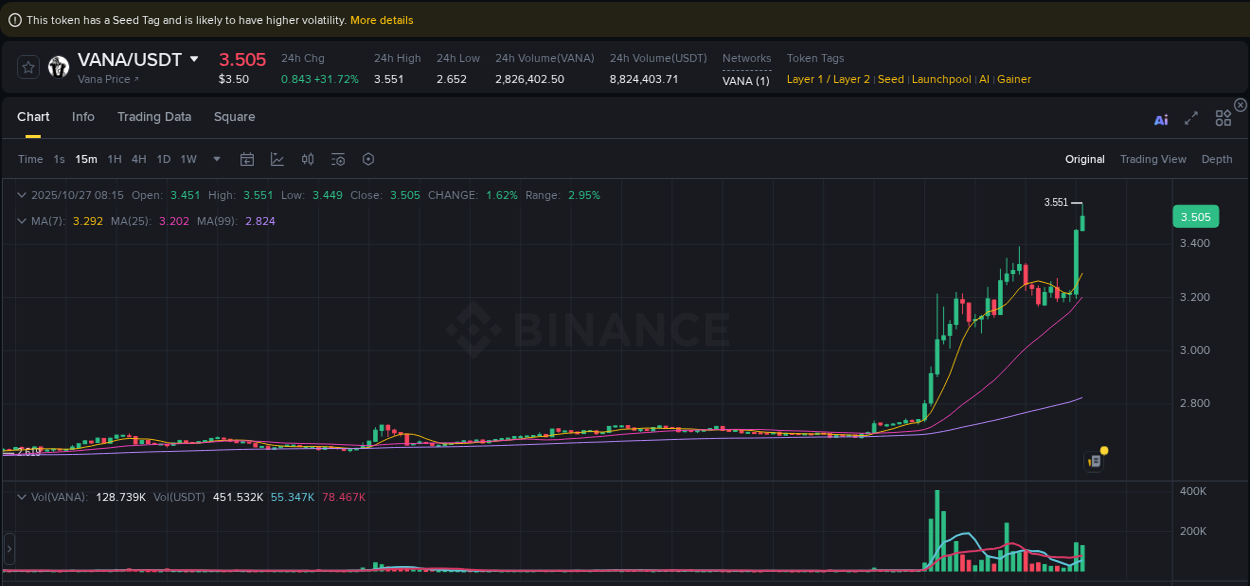
Task: Open the chart style selector icon
Action: point(277,159)
